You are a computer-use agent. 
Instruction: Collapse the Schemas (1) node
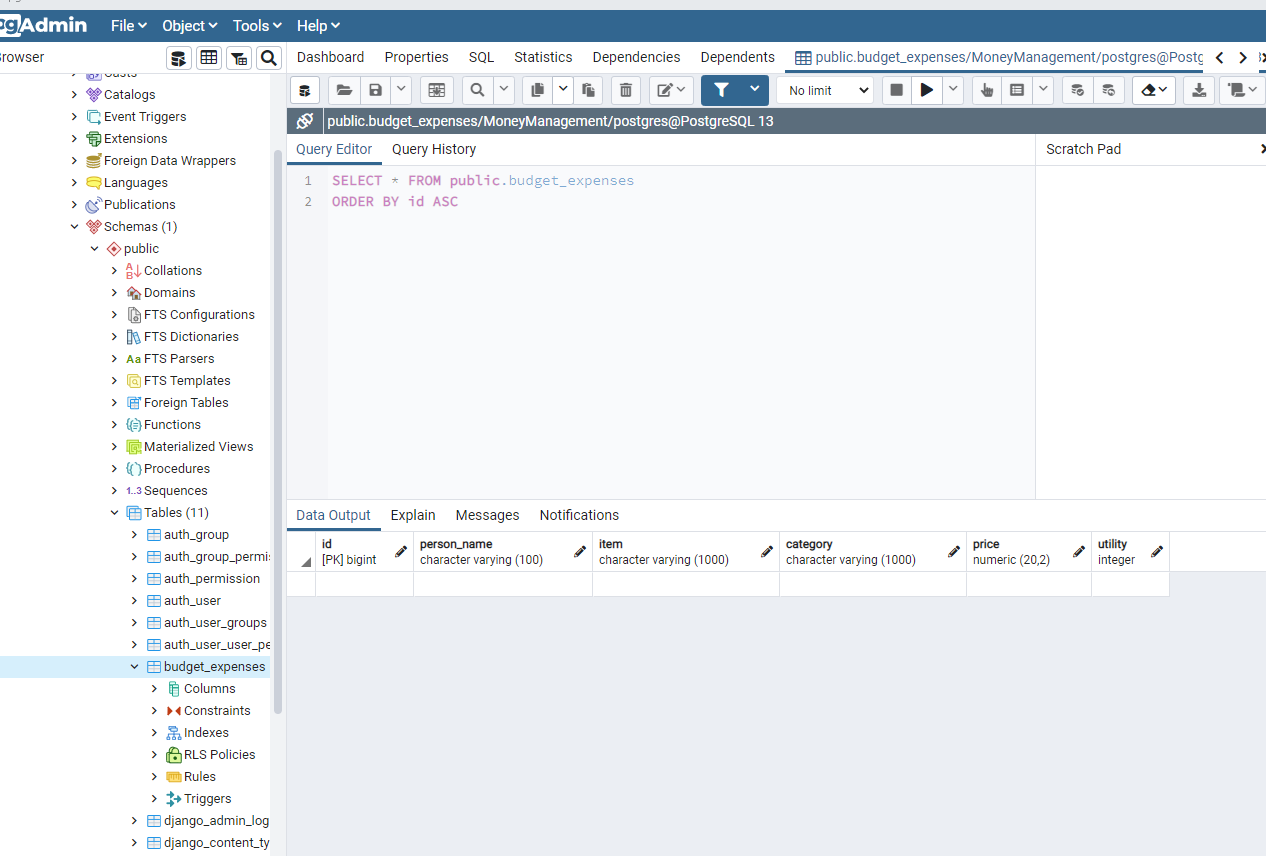click(74, 227)
